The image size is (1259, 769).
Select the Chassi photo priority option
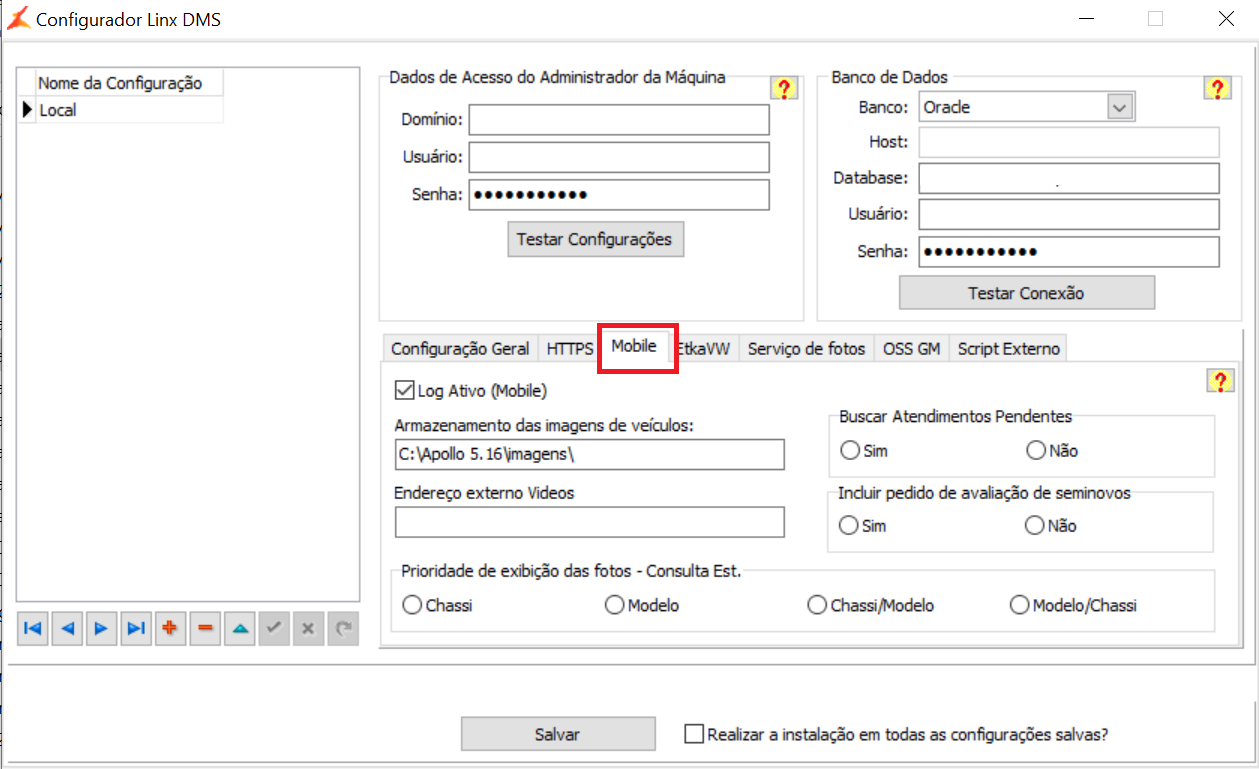tap(412, 605)
